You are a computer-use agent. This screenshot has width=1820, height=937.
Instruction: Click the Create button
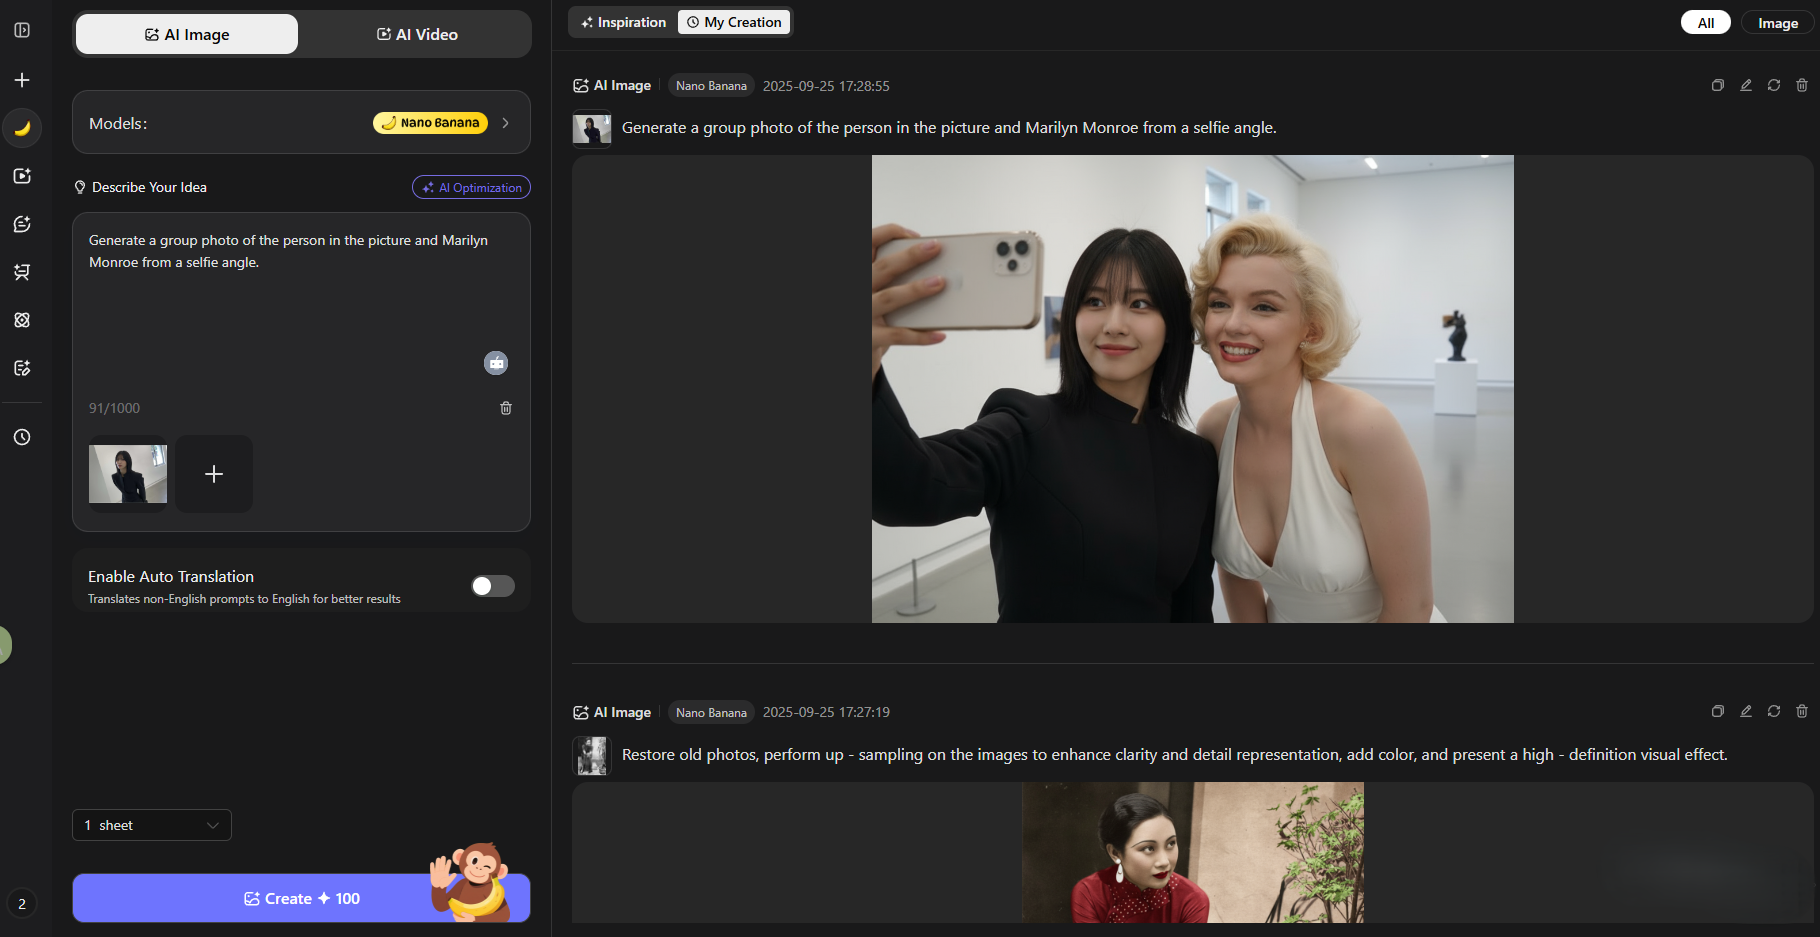[301, 898]
